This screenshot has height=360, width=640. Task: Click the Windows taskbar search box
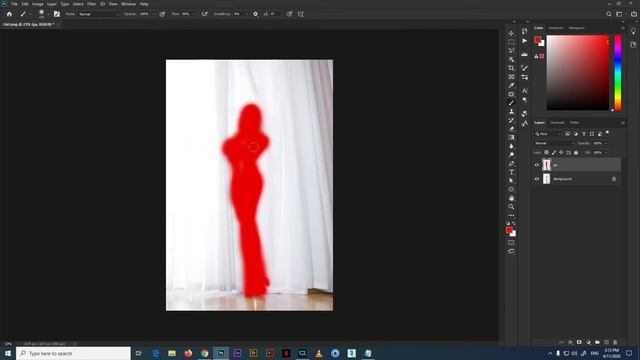tap(73, 353)
